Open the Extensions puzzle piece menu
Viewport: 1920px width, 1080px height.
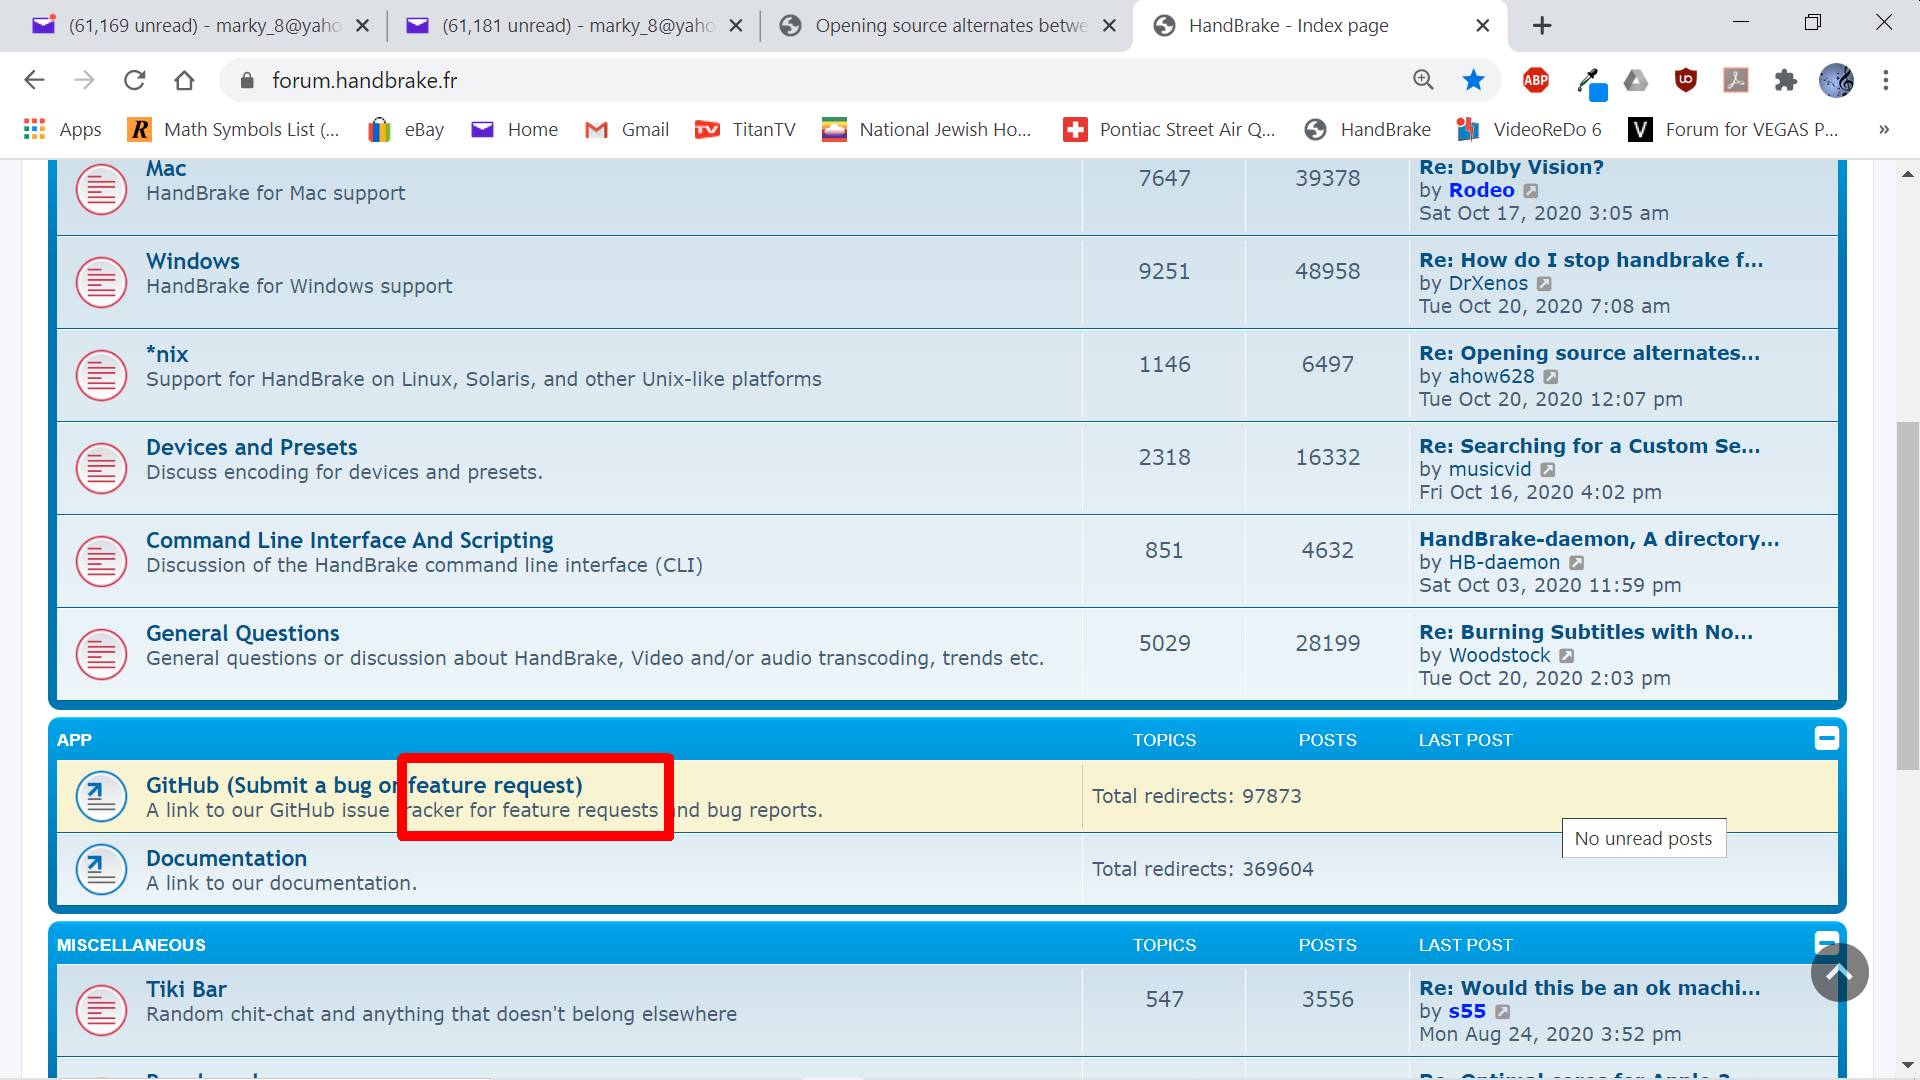click(1786, 80)
